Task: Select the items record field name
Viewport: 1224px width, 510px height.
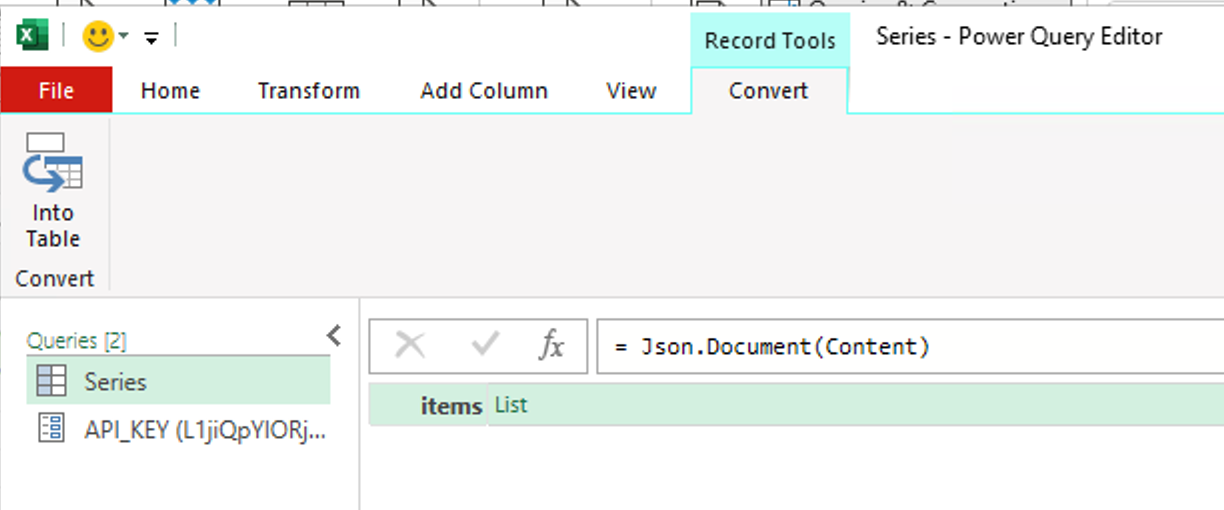Action: tap(452, 406)
